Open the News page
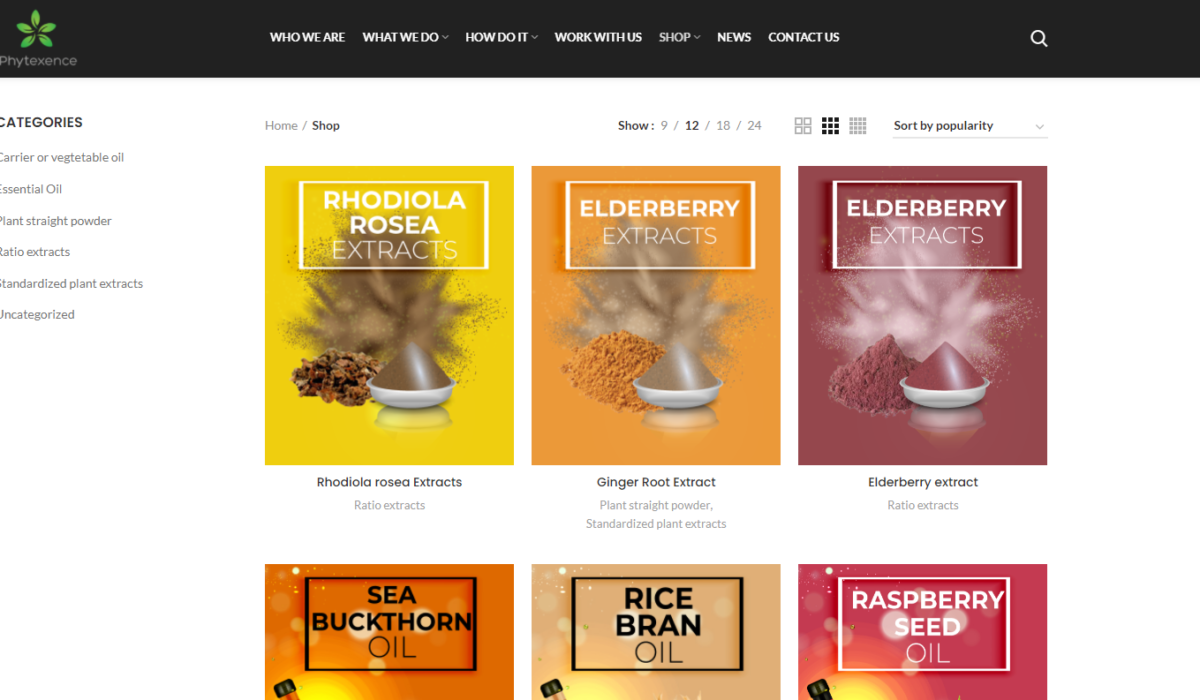The image size is (1200, 700). (x=734, y=37)
